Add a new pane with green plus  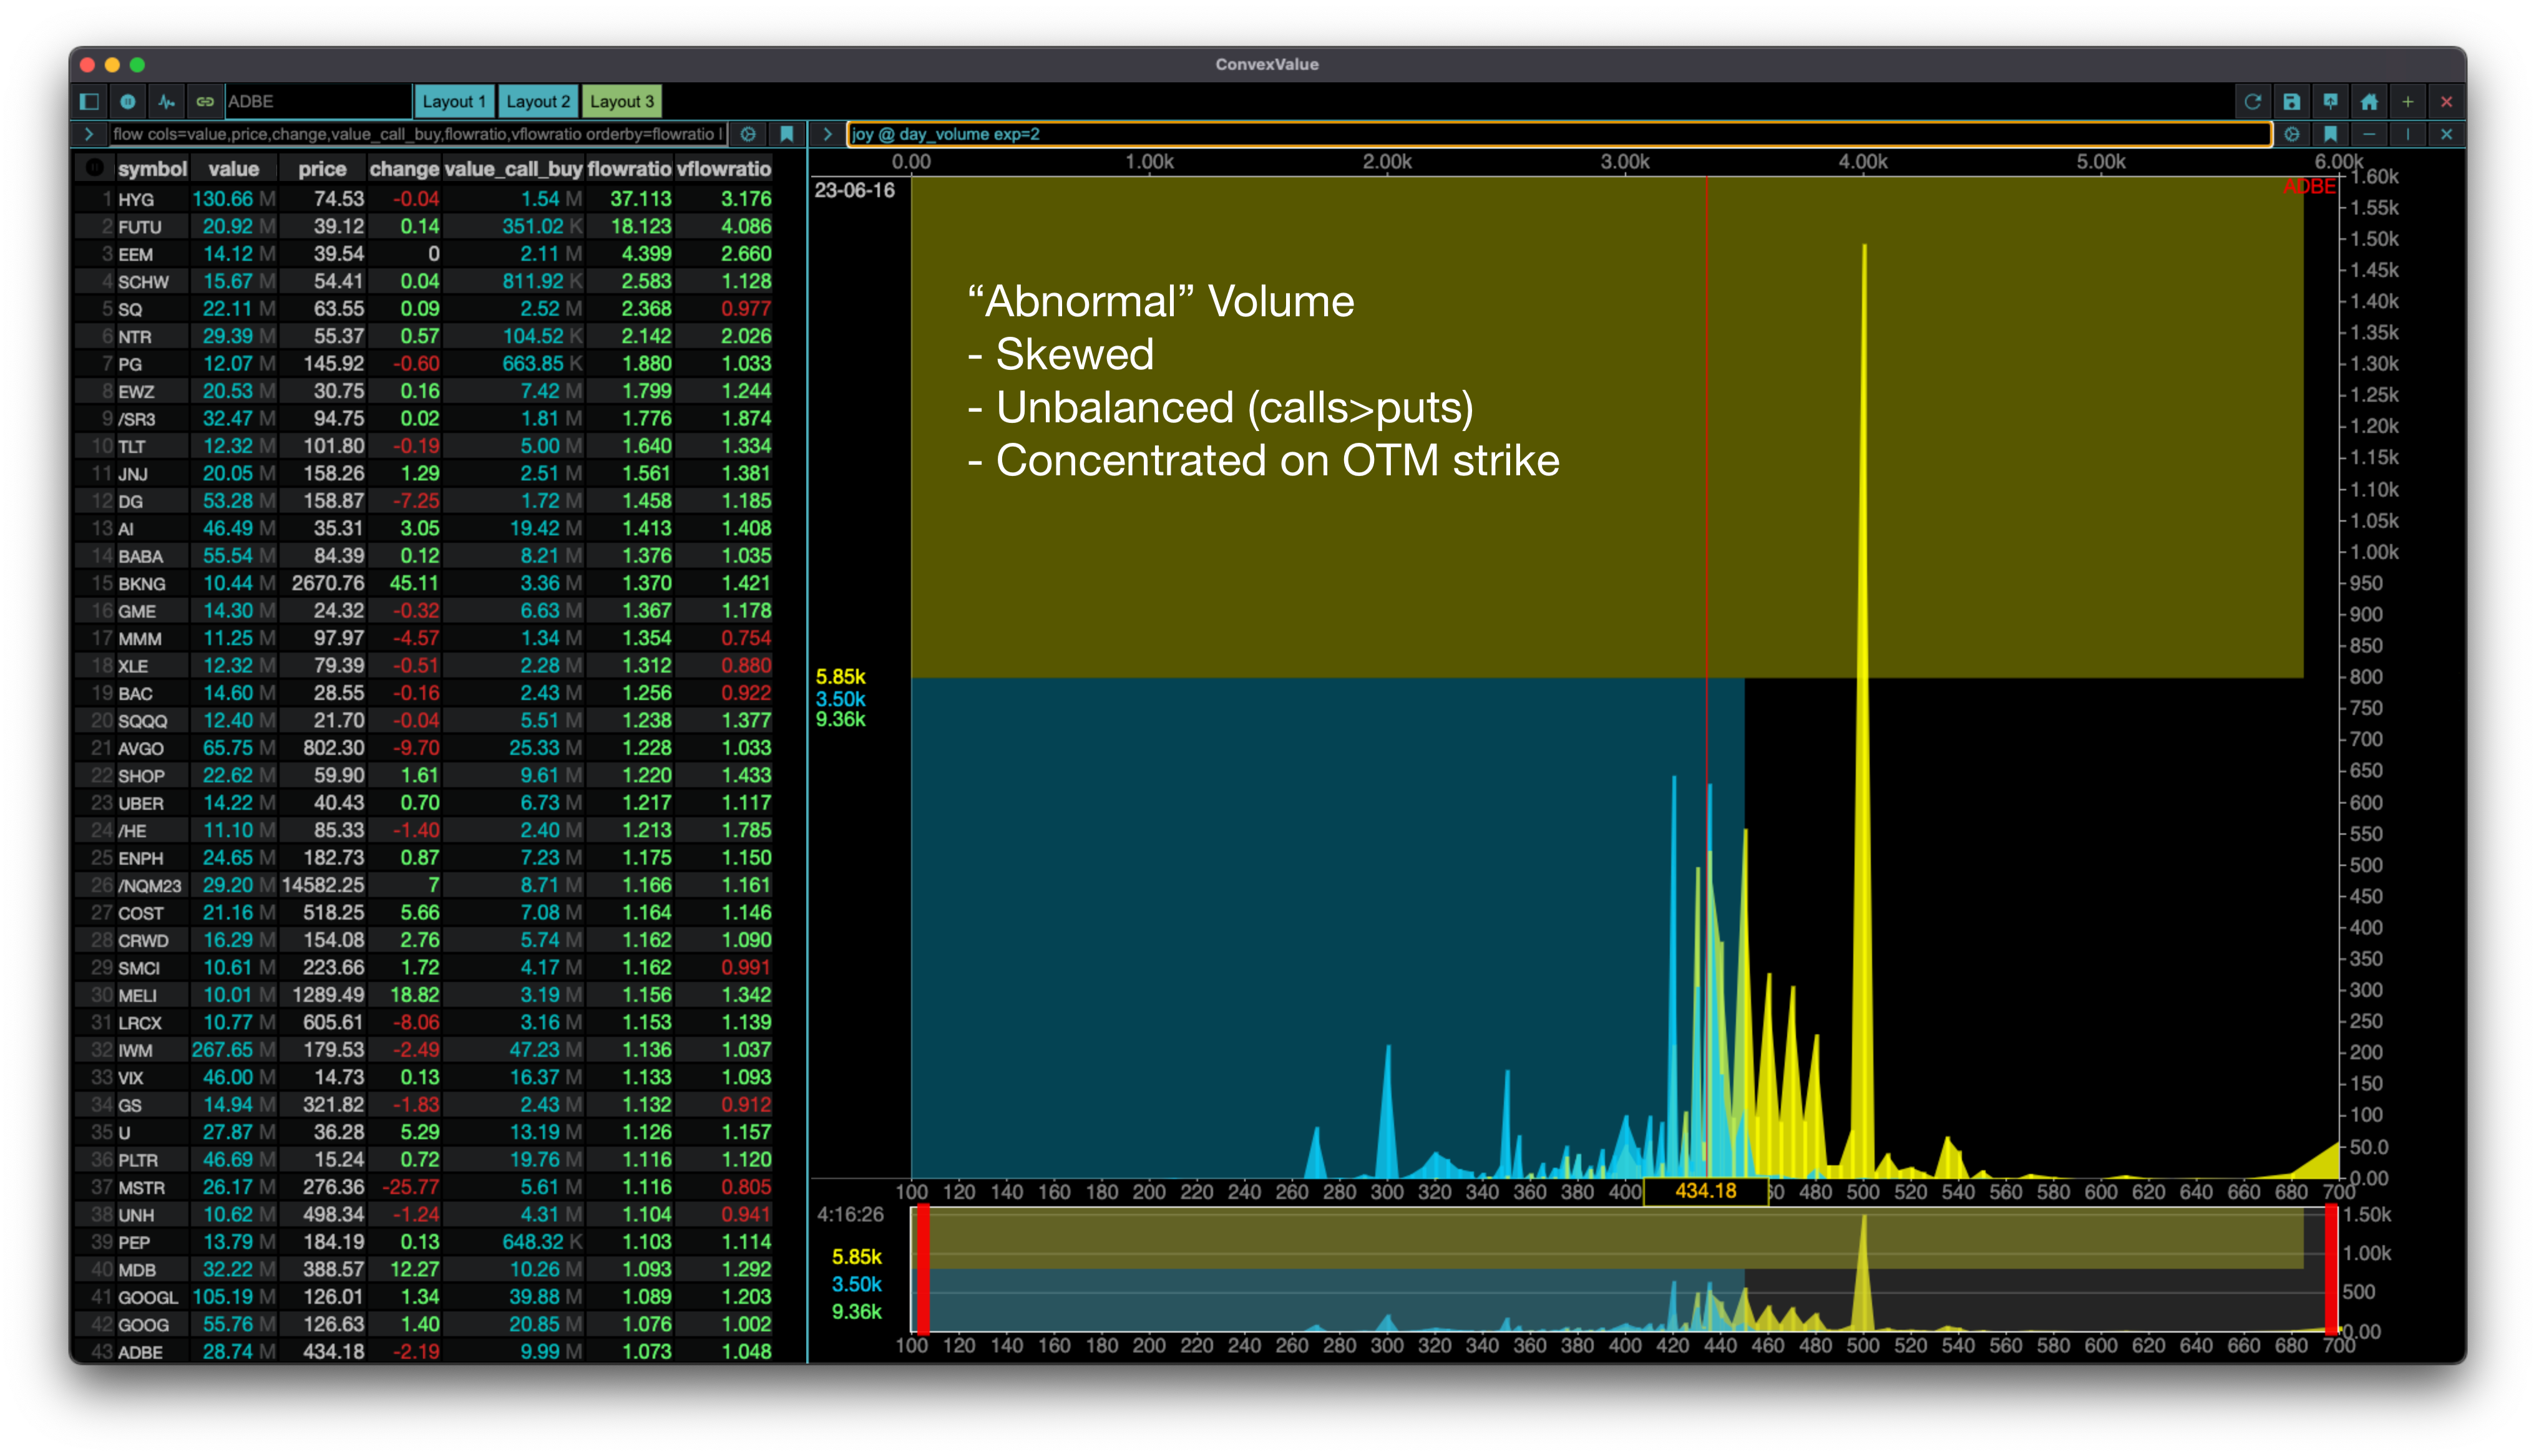click(2408, 101)
